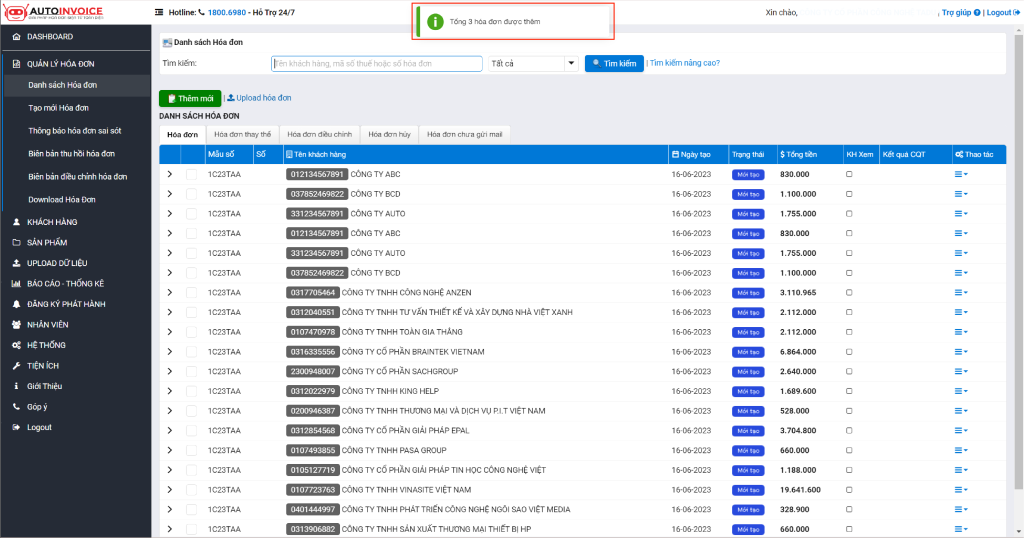Select the row checkbox for Giải pháp Epal
Screen dimensions: 1024x538
(x=191, y=431)
